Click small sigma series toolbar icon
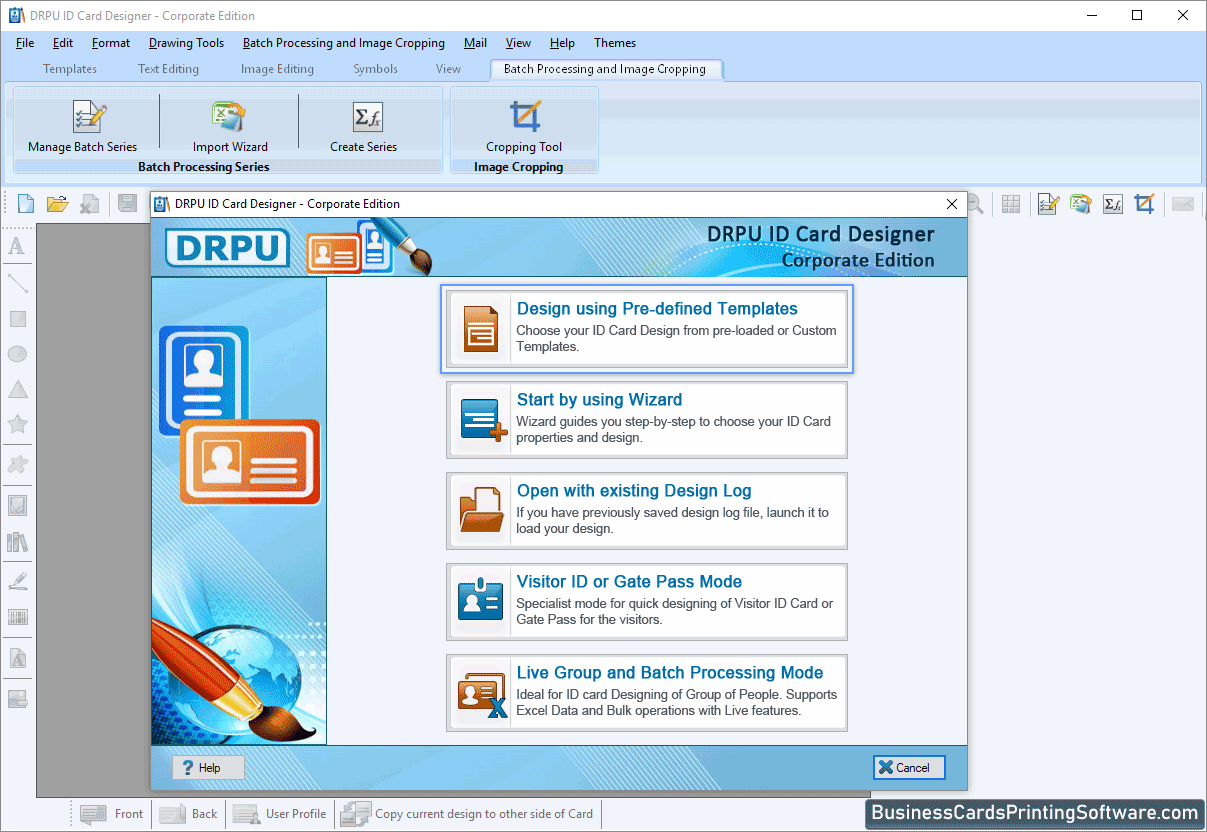The image size is (1207, 832). [1113, 204]
